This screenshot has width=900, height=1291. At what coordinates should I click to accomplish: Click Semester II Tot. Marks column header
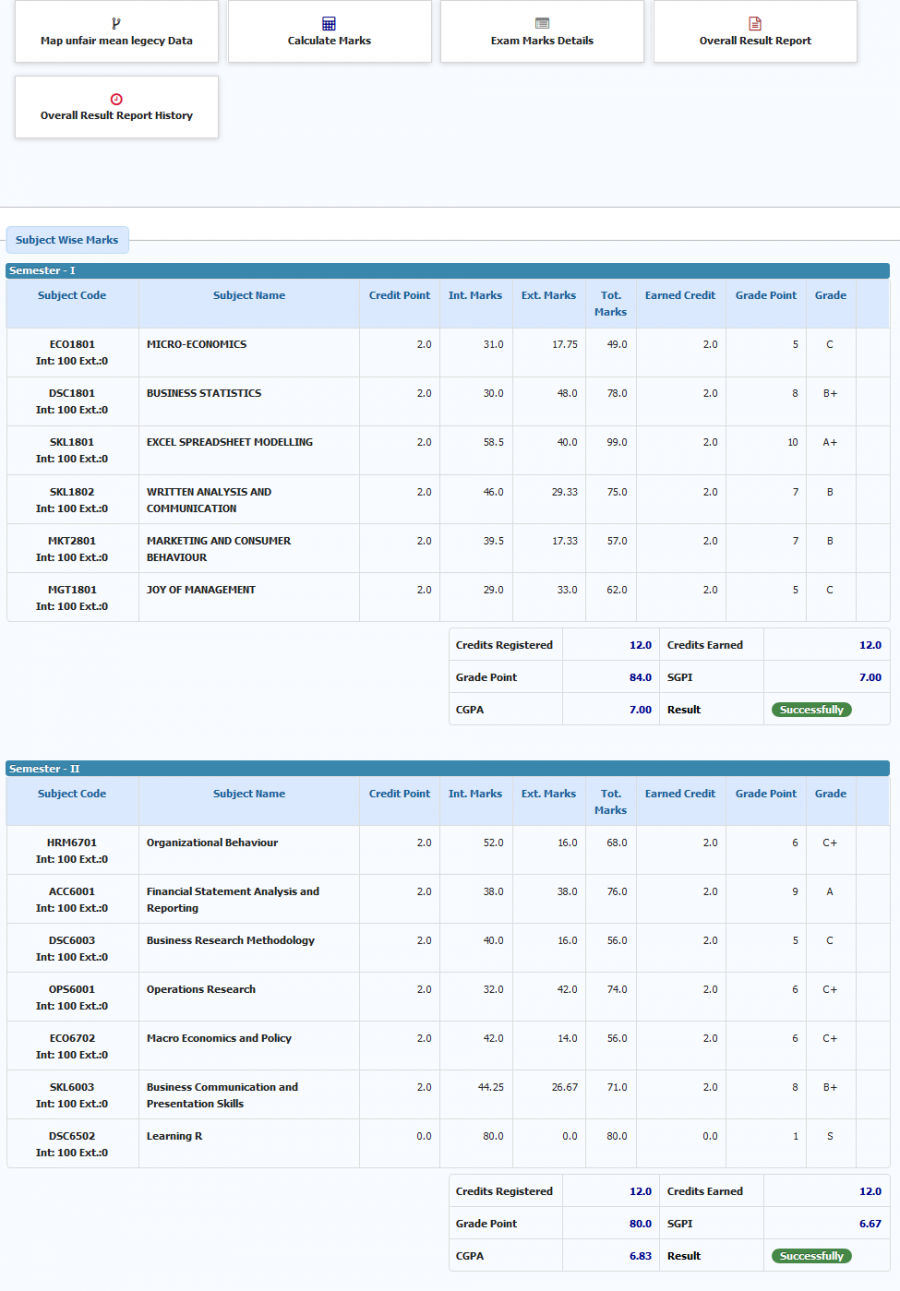pos(610,802)
